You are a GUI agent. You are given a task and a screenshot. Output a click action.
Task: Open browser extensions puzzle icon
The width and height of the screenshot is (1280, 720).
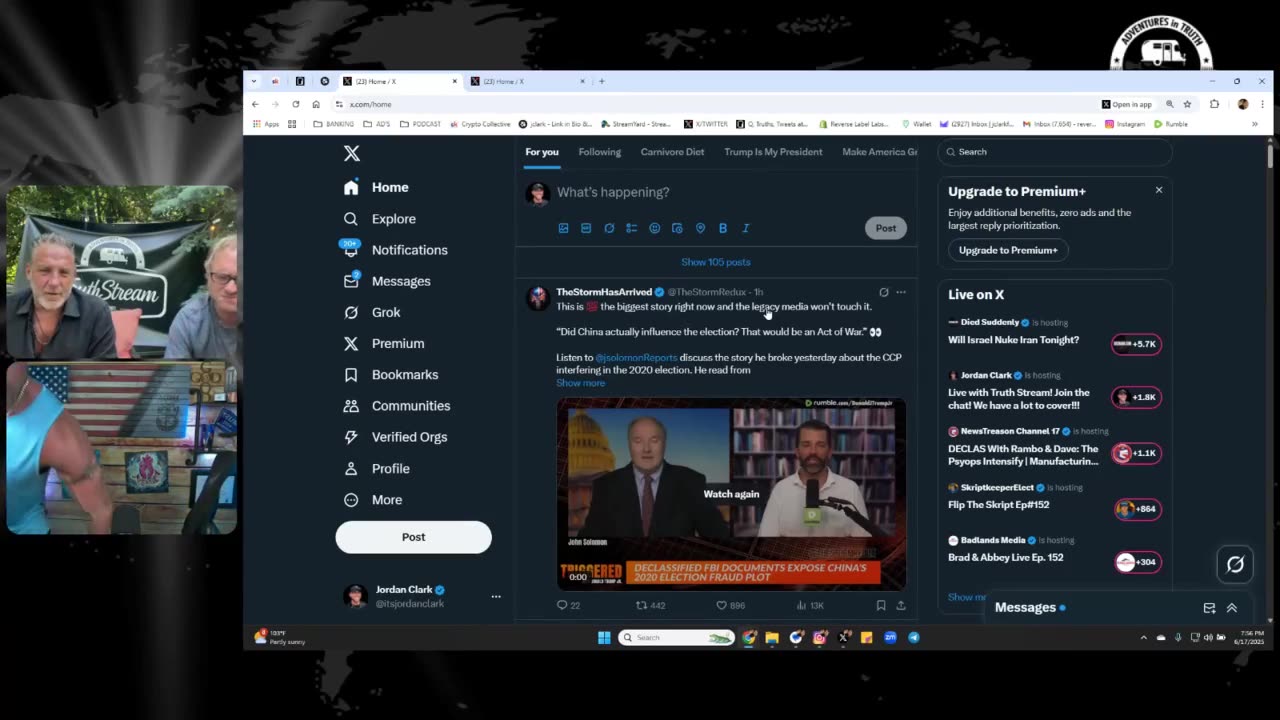[x=1214, y=104]
